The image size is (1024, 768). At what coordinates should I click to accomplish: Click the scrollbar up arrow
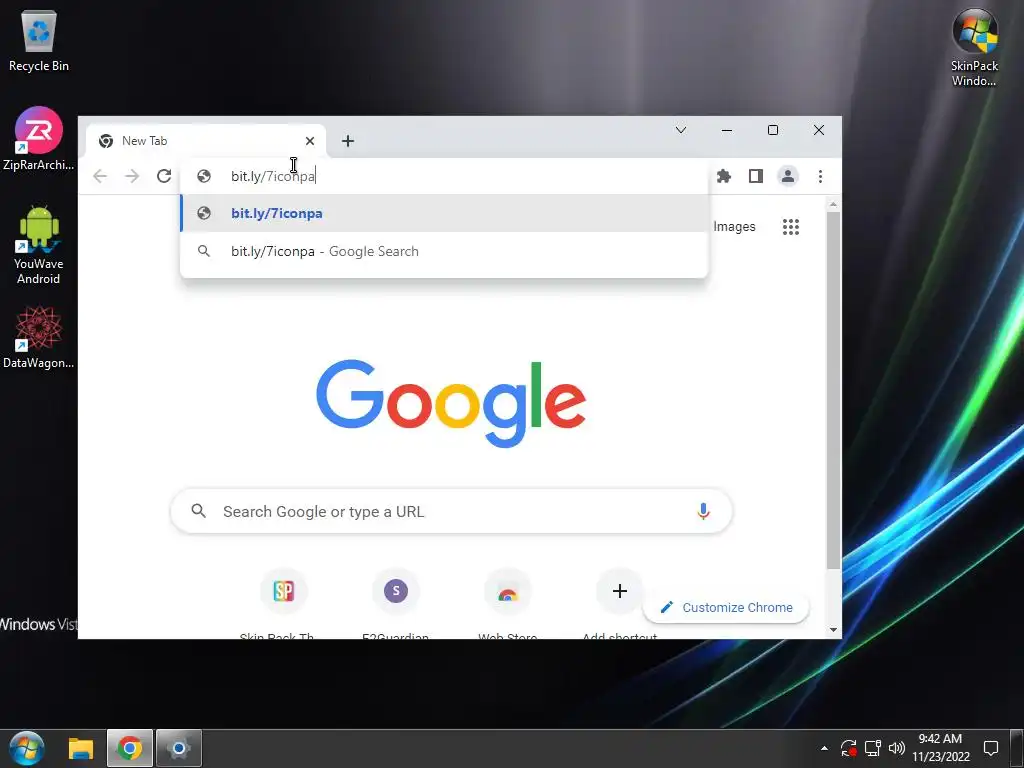click(x=833, y=204)
